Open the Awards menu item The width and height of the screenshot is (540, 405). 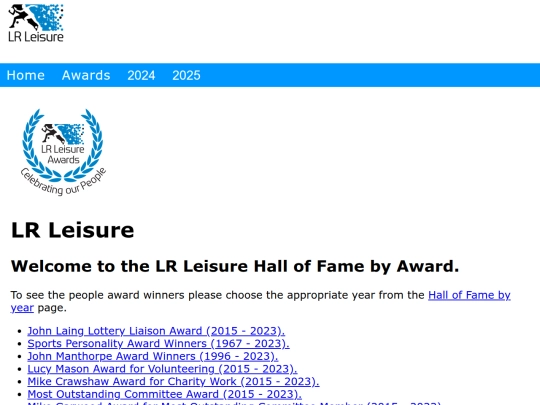tap(86, 75)
